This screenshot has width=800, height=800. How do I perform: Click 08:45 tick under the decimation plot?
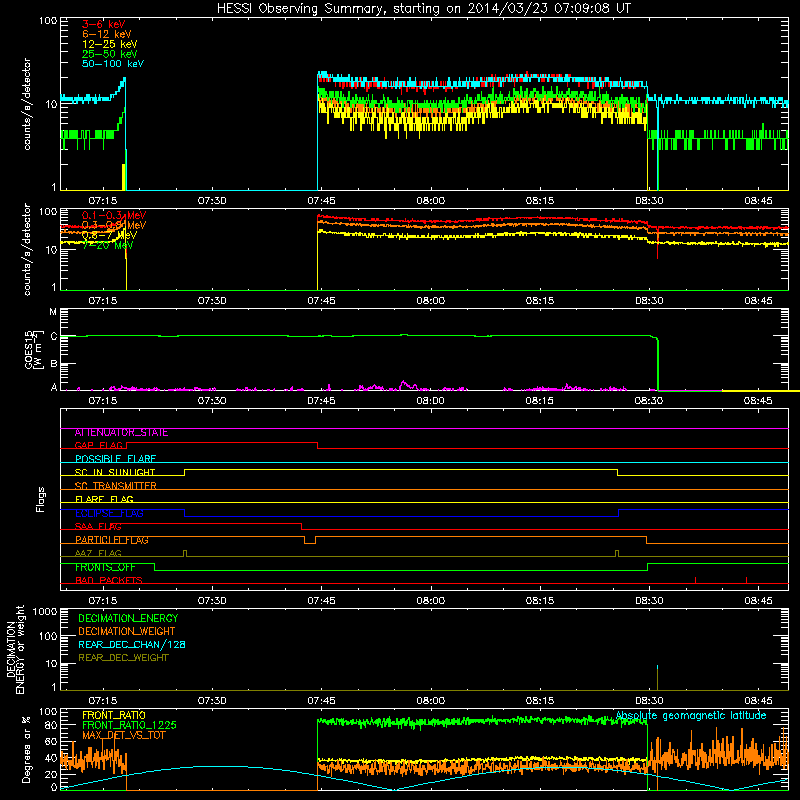coord(758,701)
